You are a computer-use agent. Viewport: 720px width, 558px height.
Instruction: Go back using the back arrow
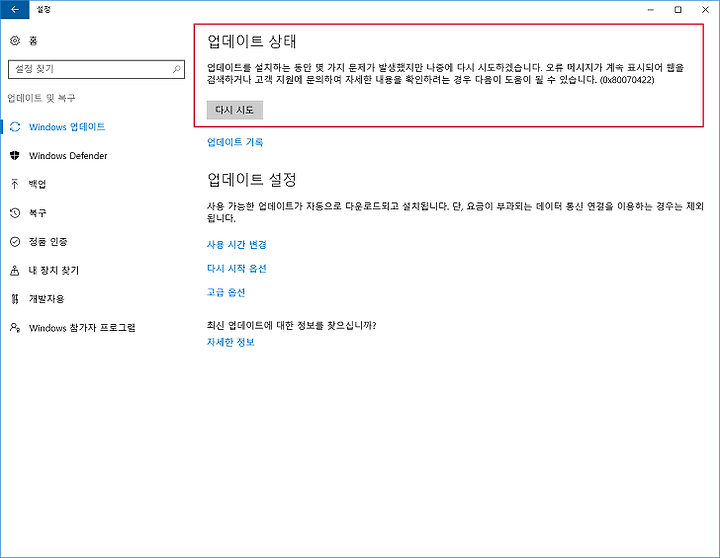pyautogui.click(x=15, y=9)
